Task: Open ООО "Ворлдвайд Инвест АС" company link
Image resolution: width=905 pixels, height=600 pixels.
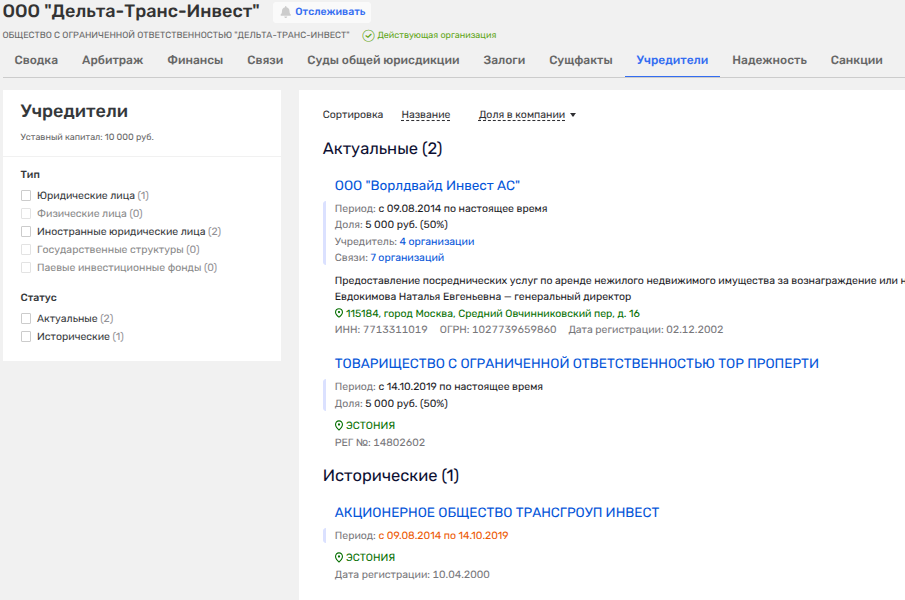Action: click(427, 186)
